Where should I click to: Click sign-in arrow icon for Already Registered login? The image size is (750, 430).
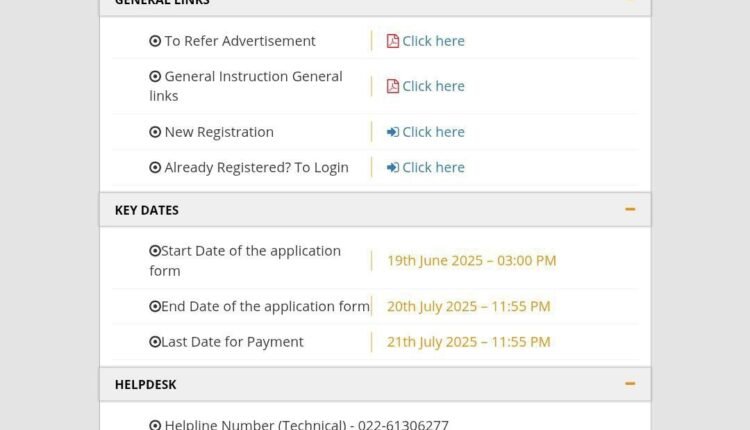pyautogui.click(x=393, y=168)
